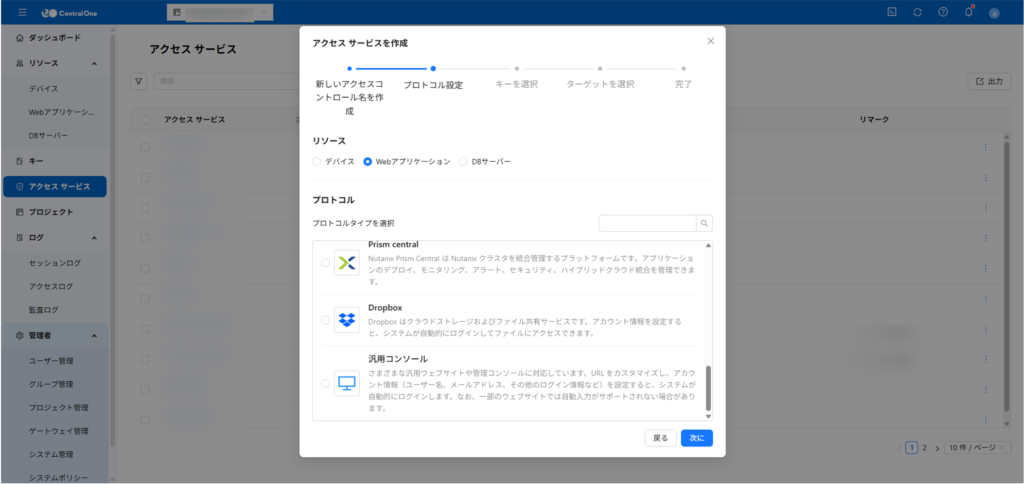Click the 次に button
The image size is (1024, 484).
tap(696, 438)
